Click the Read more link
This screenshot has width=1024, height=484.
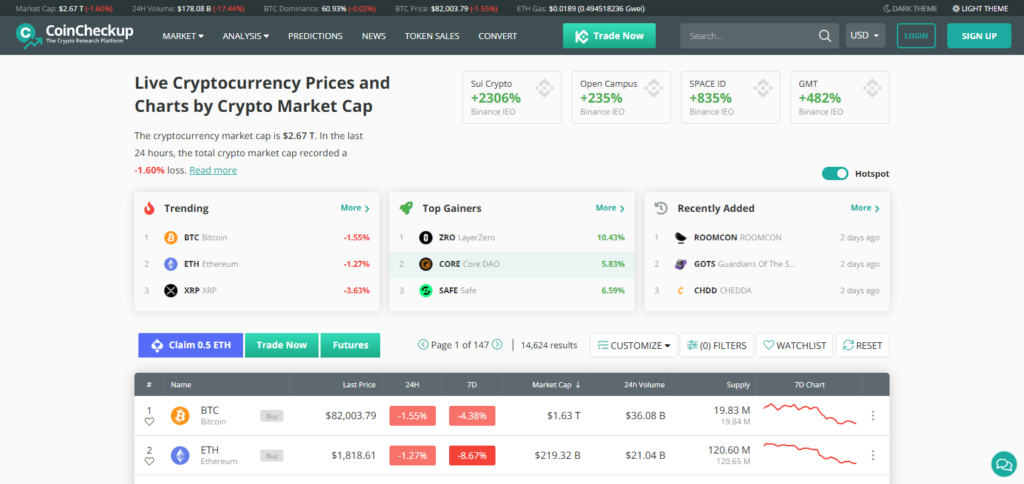click(x=213, y=170)
